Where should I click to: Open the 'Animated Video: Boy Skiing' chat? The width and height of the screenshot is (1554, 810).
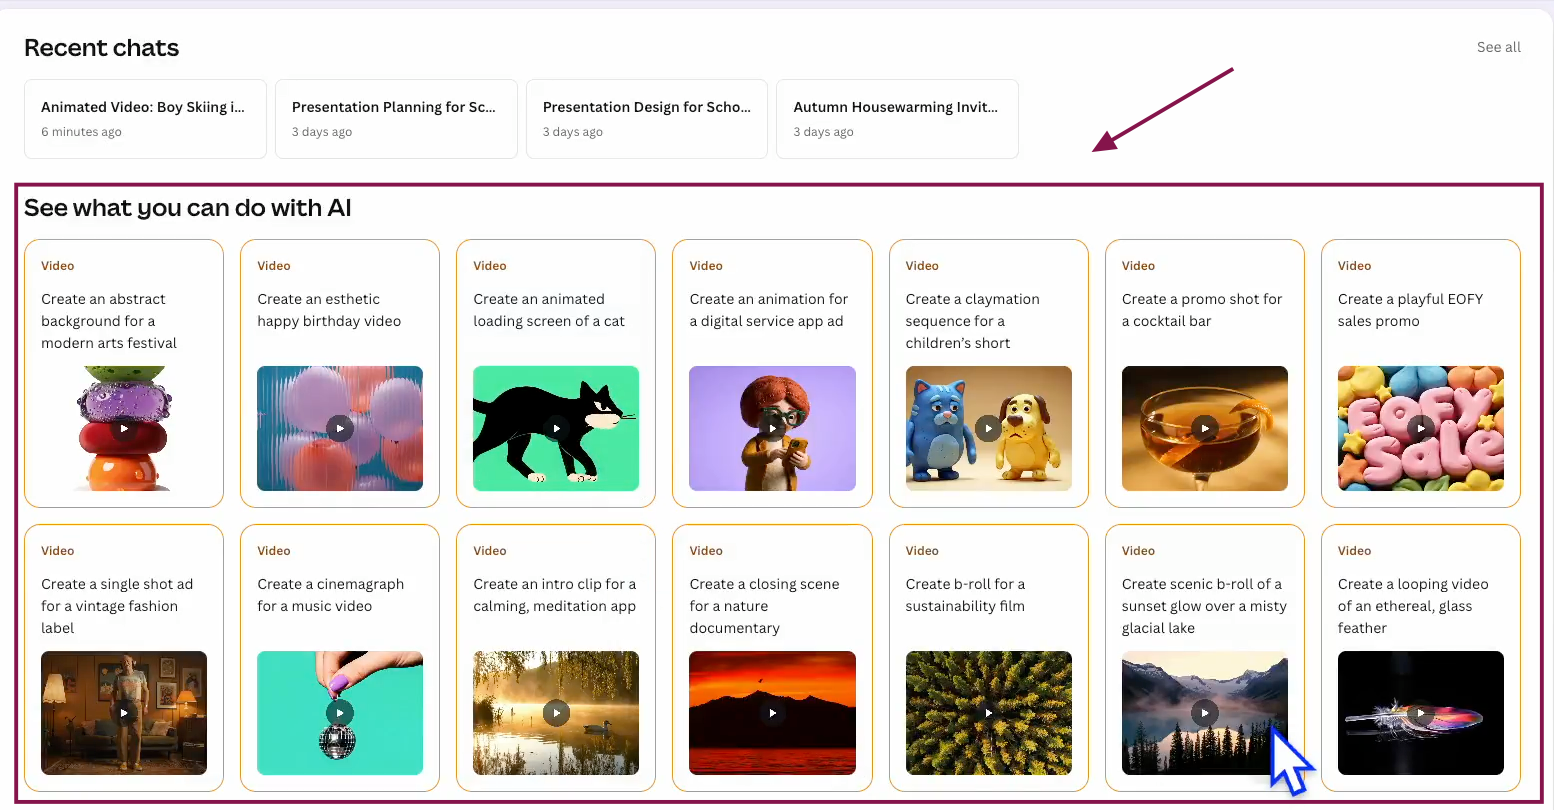coord(145,119)
